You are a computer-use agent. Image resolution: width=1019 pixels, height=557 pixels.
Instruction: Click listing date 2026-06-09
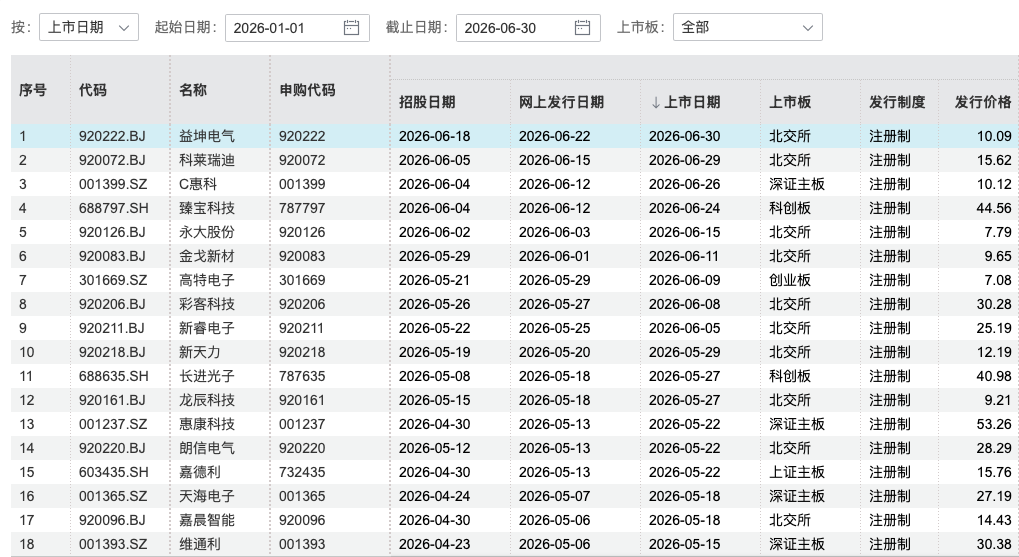point(684,281)
